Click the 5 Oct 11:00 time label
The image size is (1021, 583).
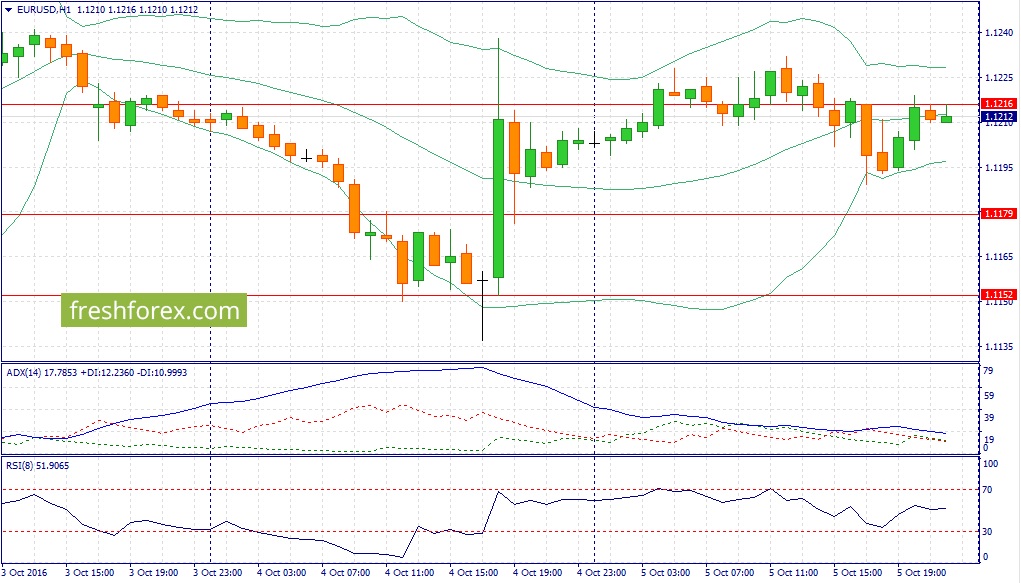pyautogui.click(x=794, y=573)
